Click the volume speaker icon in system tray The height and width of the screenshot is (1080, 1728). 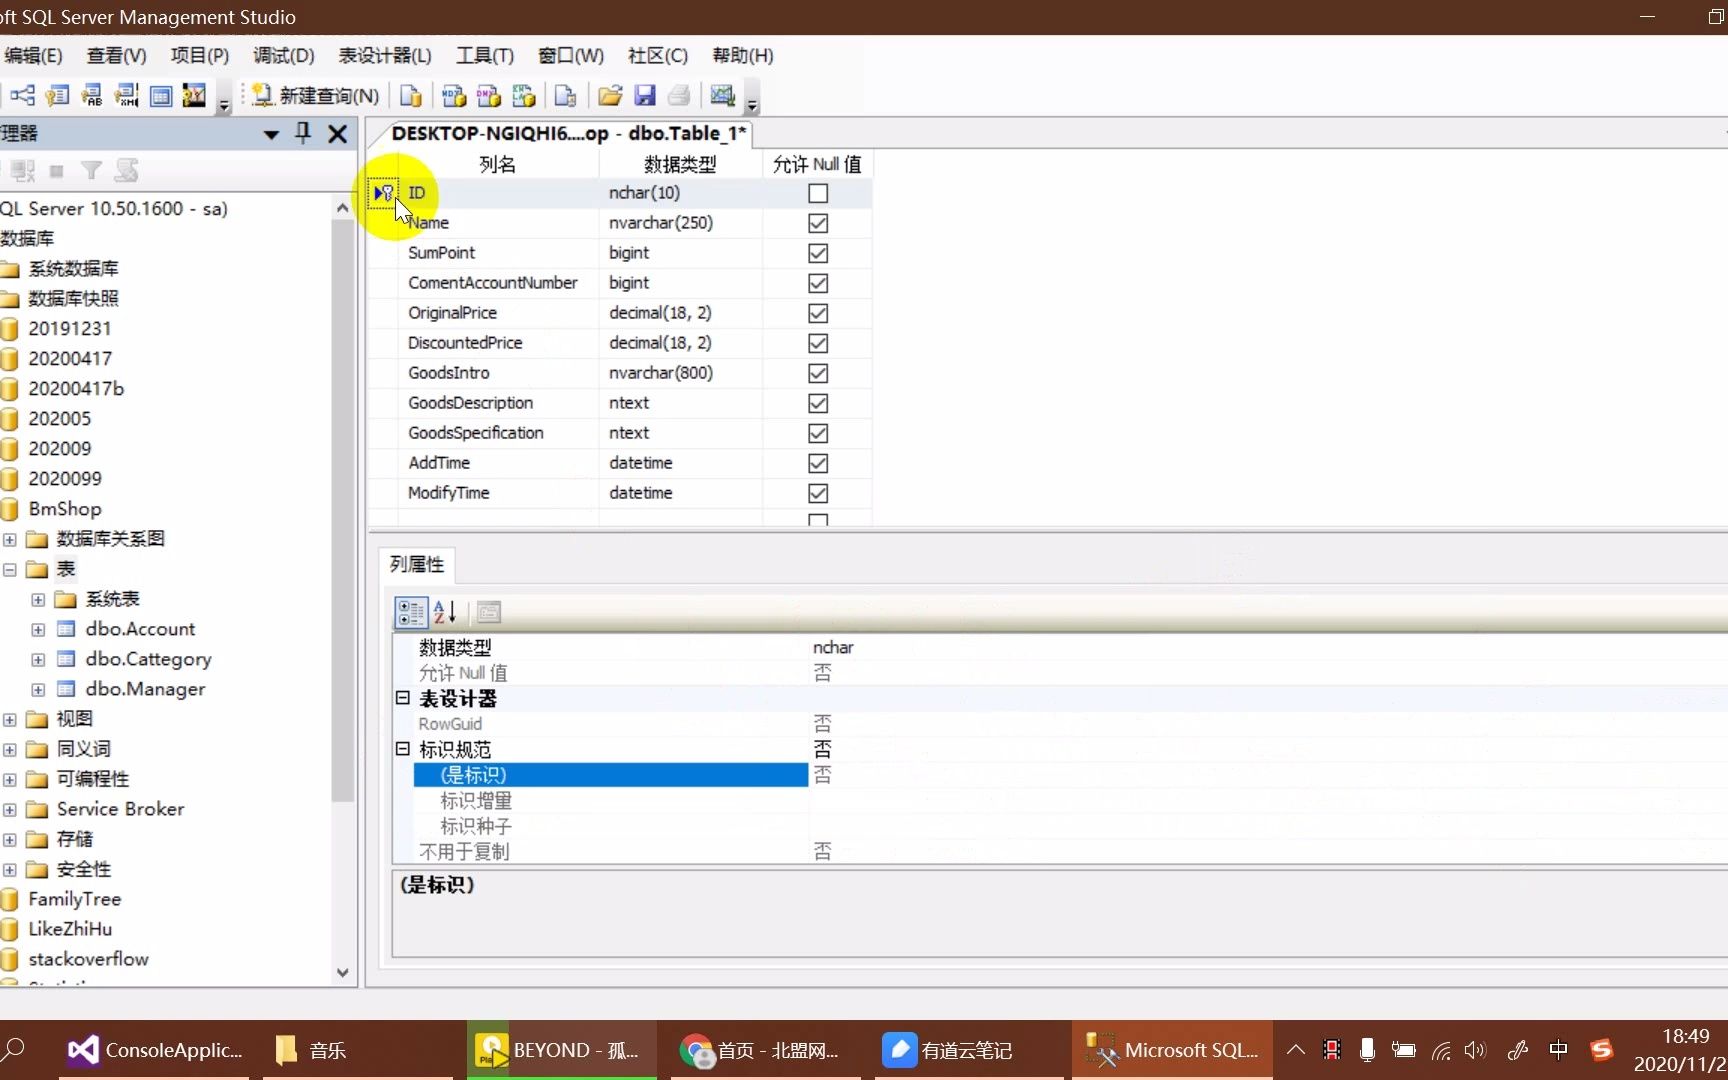tap(1475, 1050)
